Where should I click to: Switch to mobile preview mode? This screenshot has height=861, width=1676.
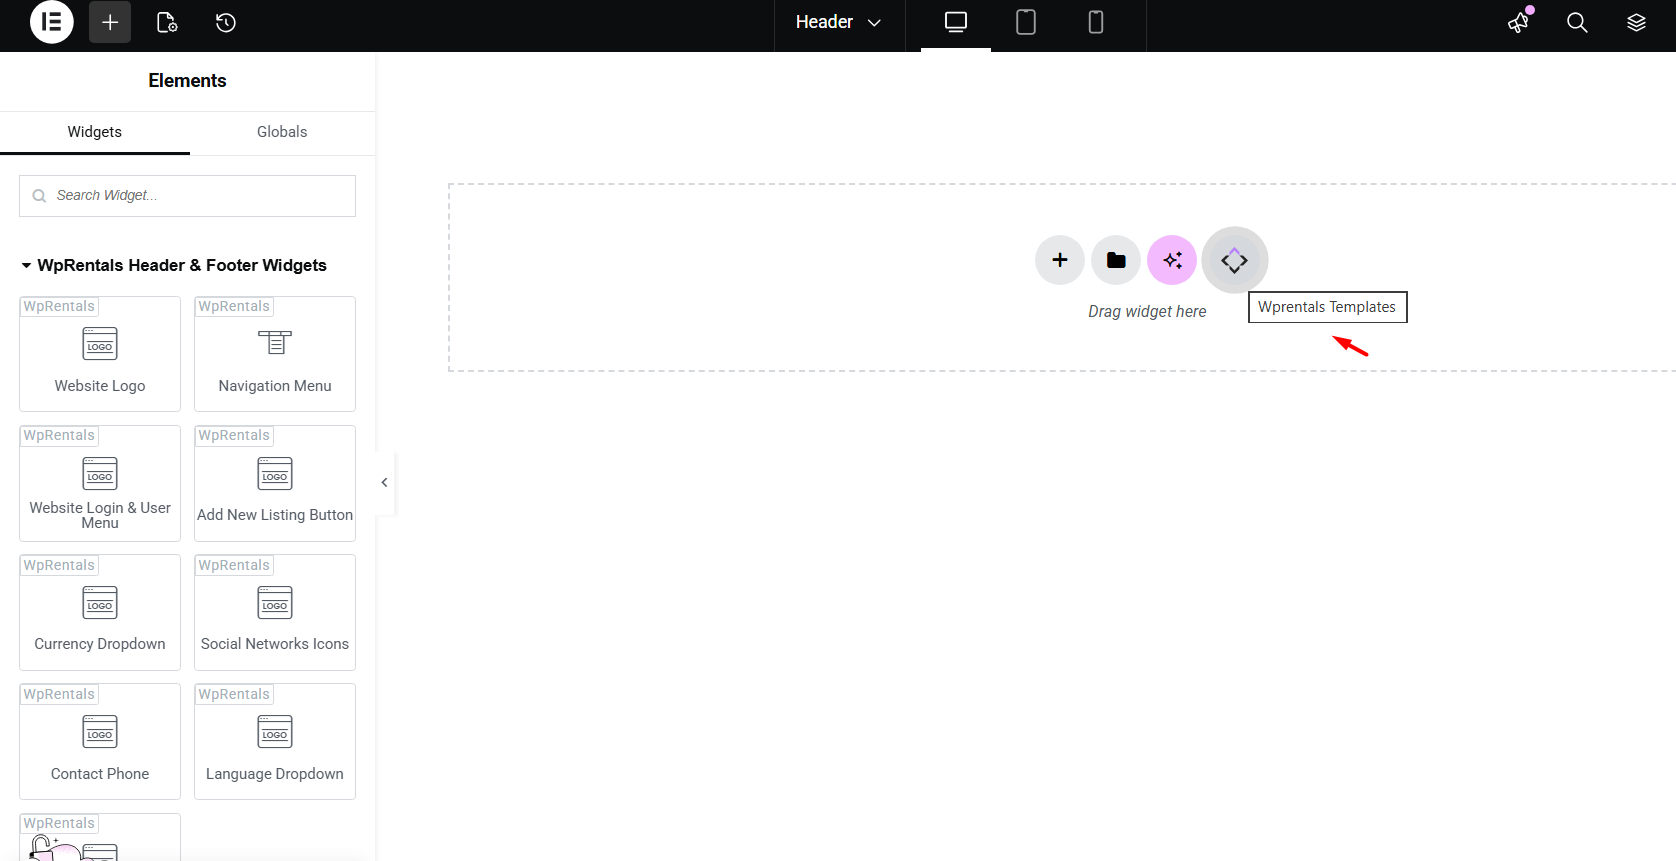[x=1096, y=22]
